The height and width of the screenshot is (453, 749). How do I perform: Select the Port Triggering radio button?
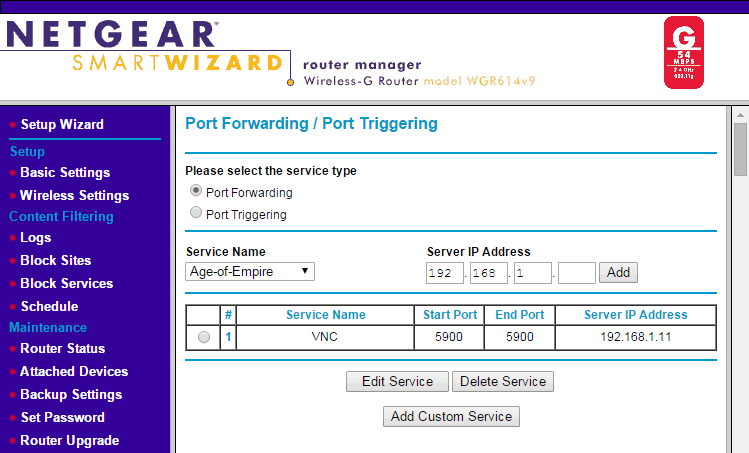[196, 213]
